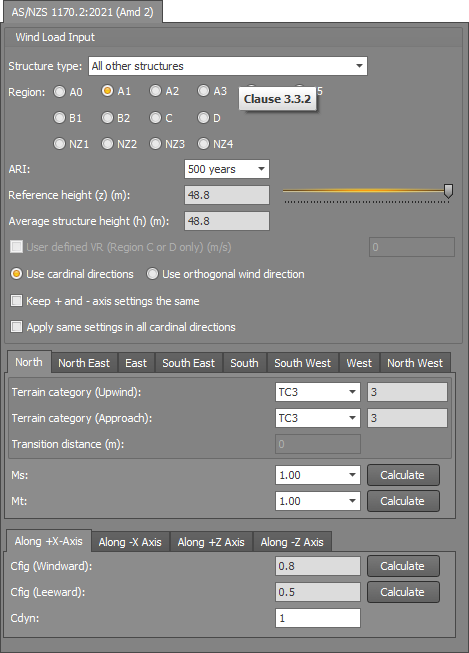Image resolution: width=469 pixels, height=653 pixels.
Task: Select Region D radio button
Action: click(x=203, y=118)
